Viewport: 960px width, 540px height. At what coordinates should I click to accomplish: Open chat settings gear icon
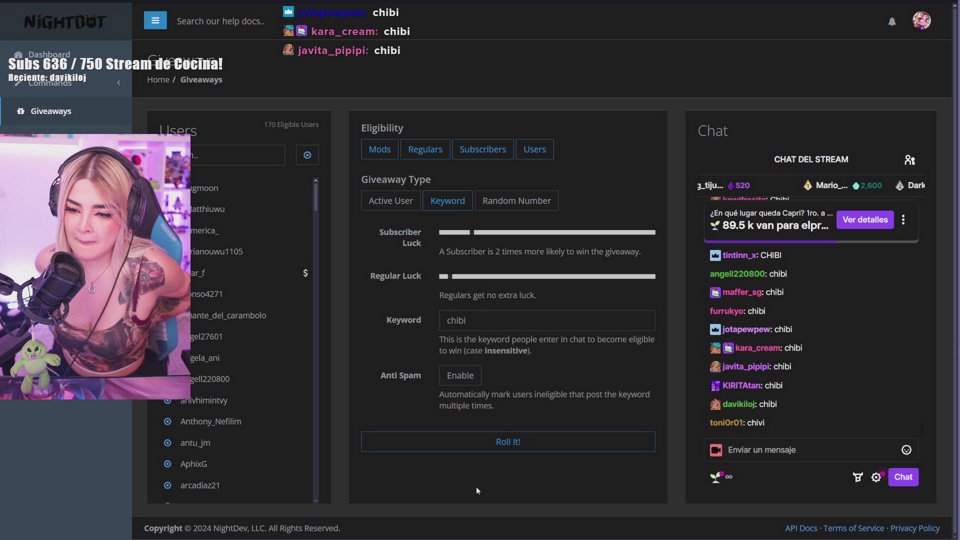[x=876, y=477]
